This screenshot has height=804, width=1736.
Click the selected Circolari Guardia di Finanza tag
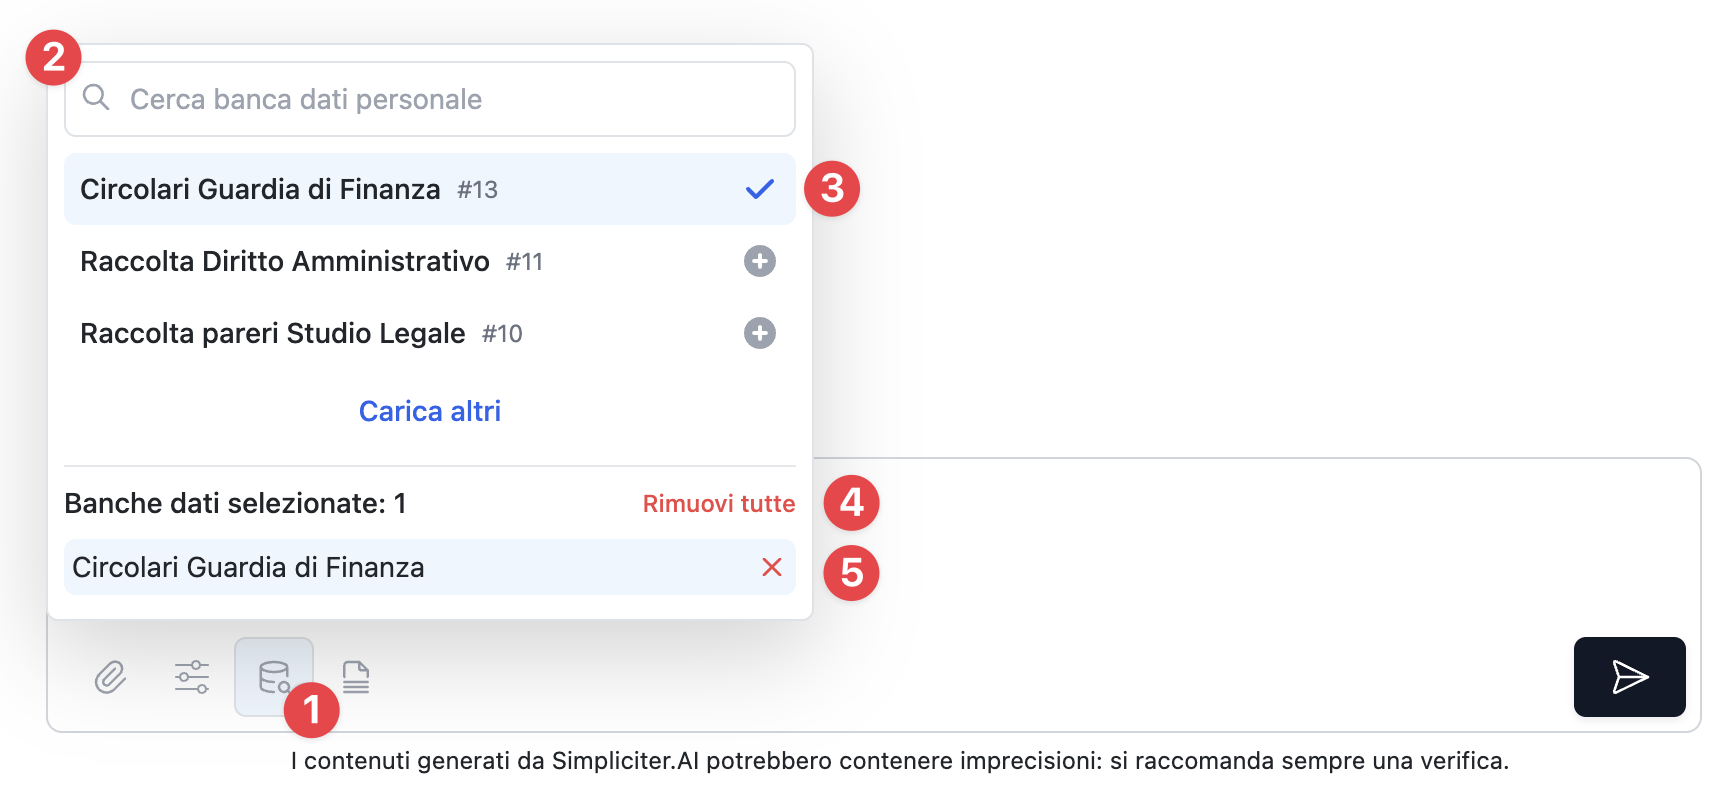click(248, 567)
